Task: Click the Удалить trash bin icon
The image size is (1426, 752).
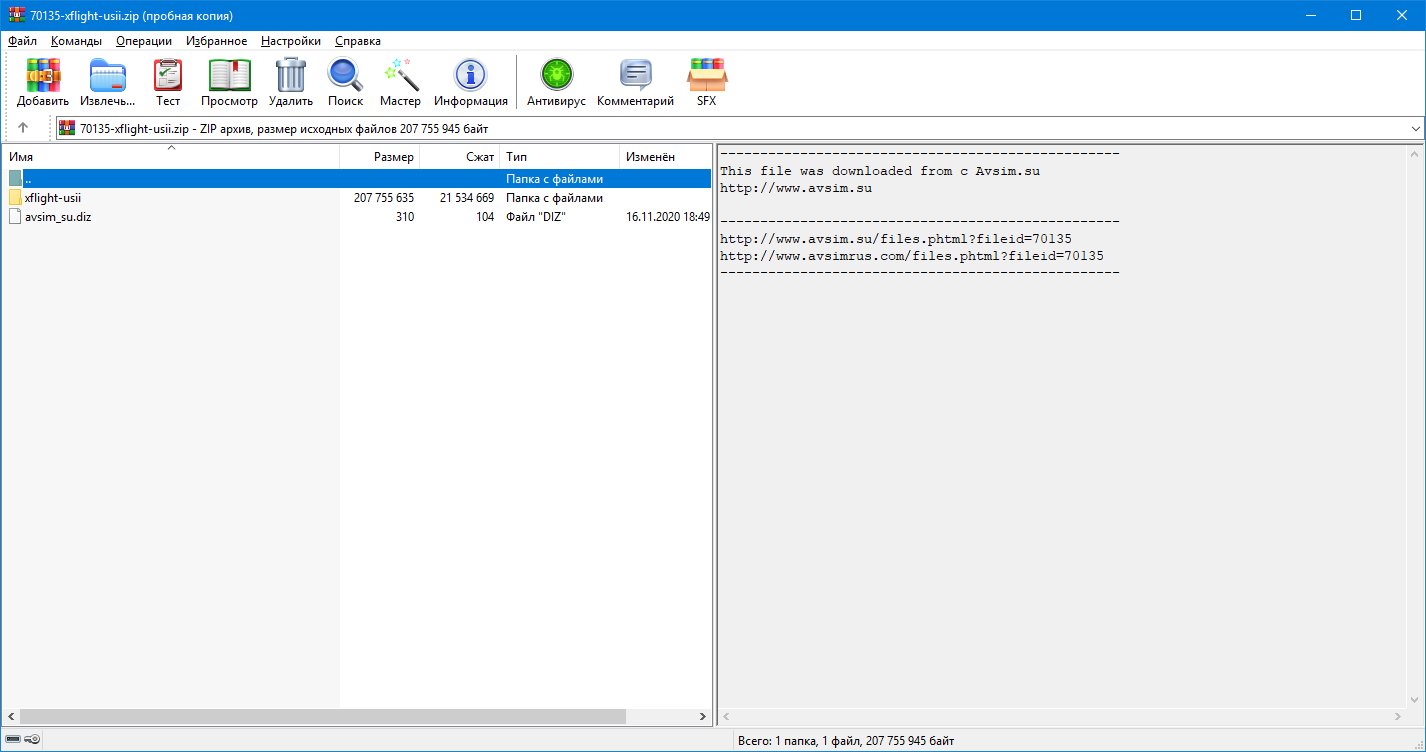Action: 291,76
